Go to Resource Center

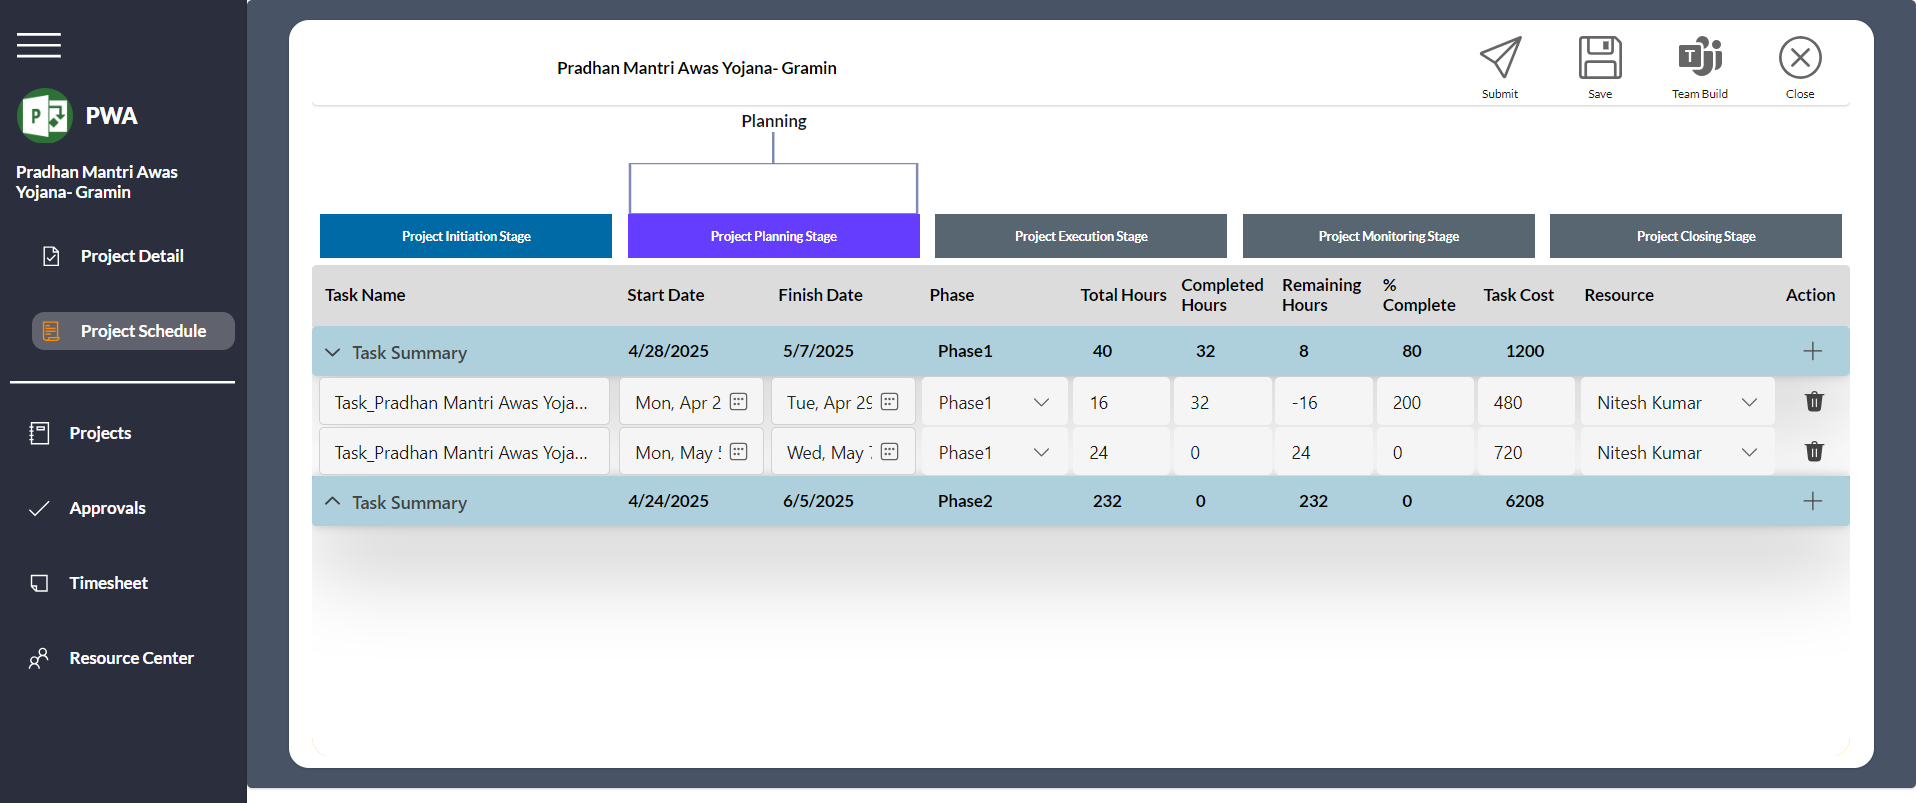tap(131, 658)
